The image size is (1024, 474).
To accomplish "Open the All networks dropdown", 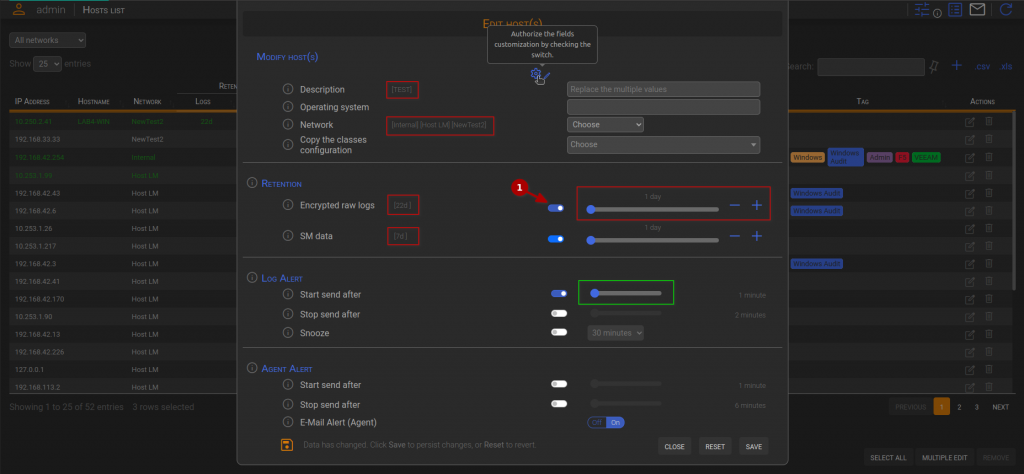I will pyautogui.click(x=48, y=40).
